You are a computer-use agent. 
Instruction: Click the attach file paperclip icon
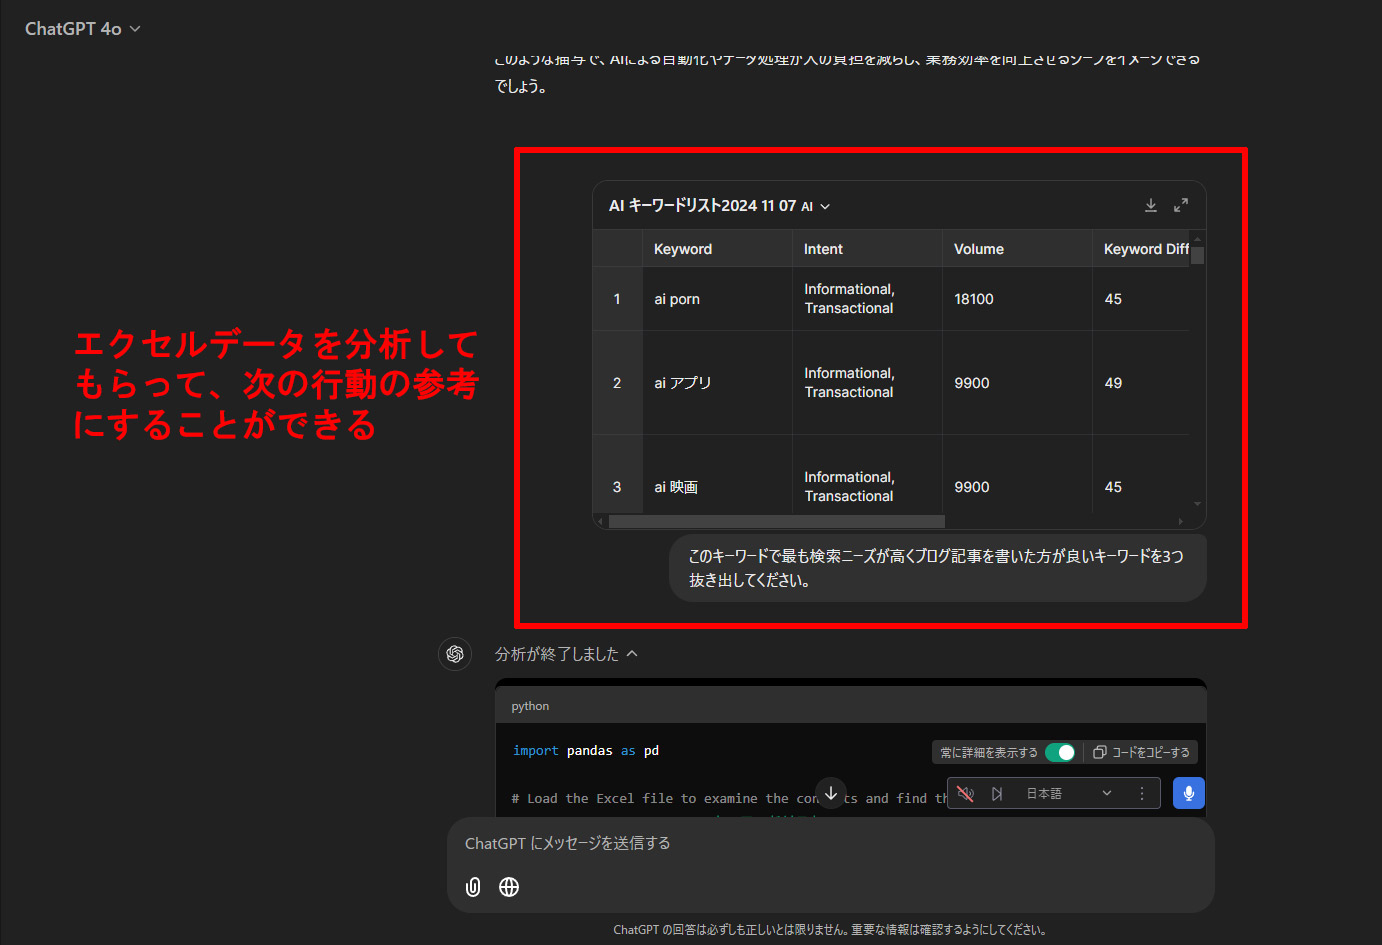pos(473,887)
